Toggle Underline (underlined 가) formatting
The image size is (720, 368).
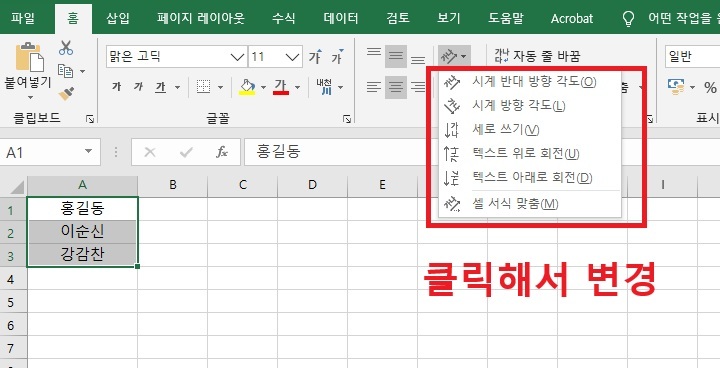click(160, 86)
